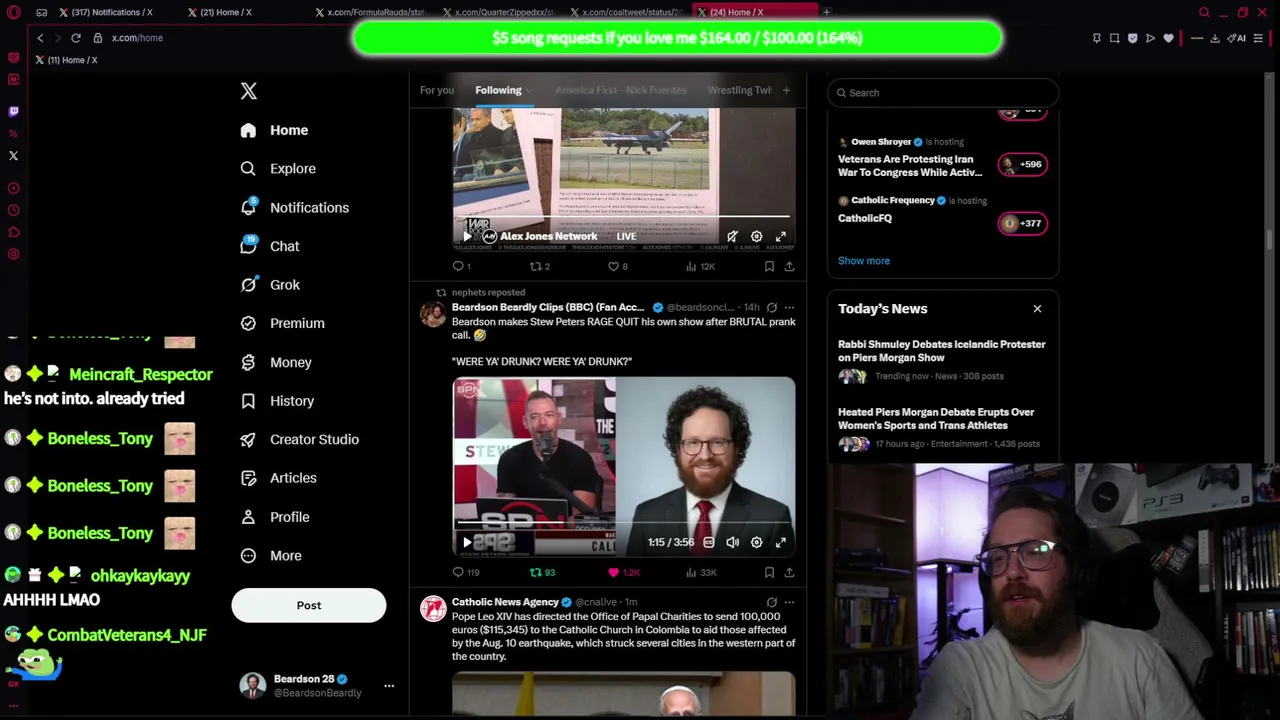Click Alex Jones Network video progress bar
1280x720 pixels.
[x=624, y=217]
